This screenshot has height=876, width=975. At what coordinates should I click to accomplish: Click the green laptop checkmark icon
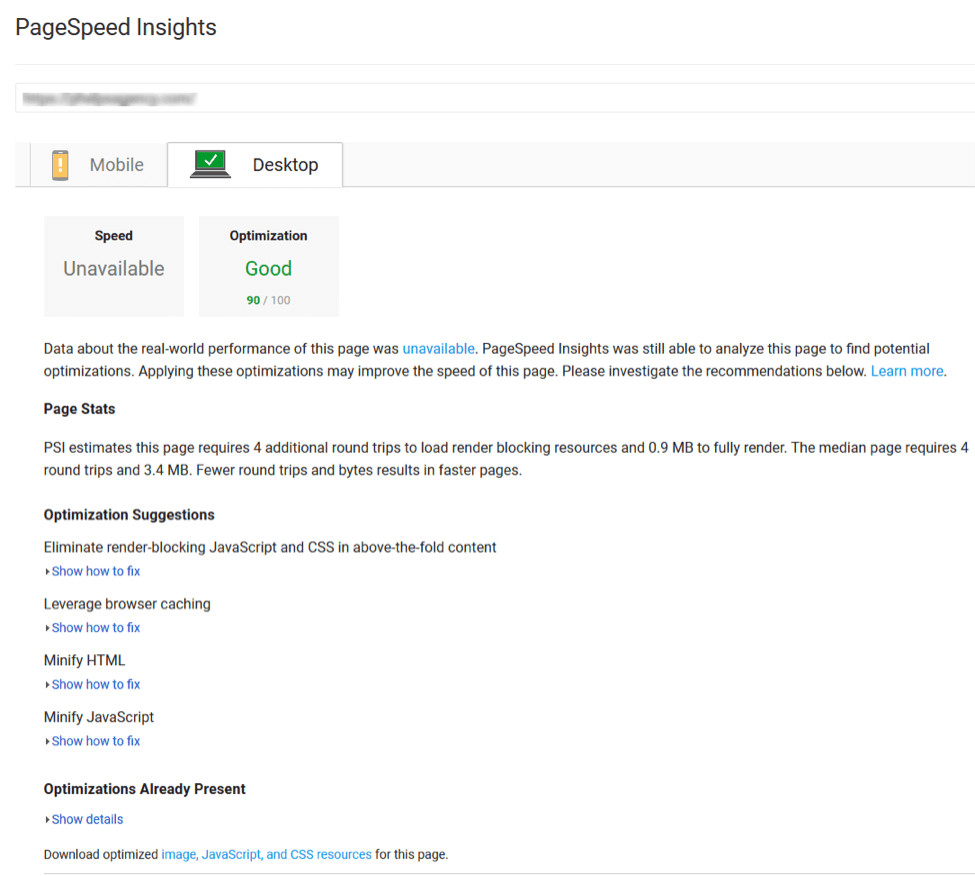(x=210, y=164)
